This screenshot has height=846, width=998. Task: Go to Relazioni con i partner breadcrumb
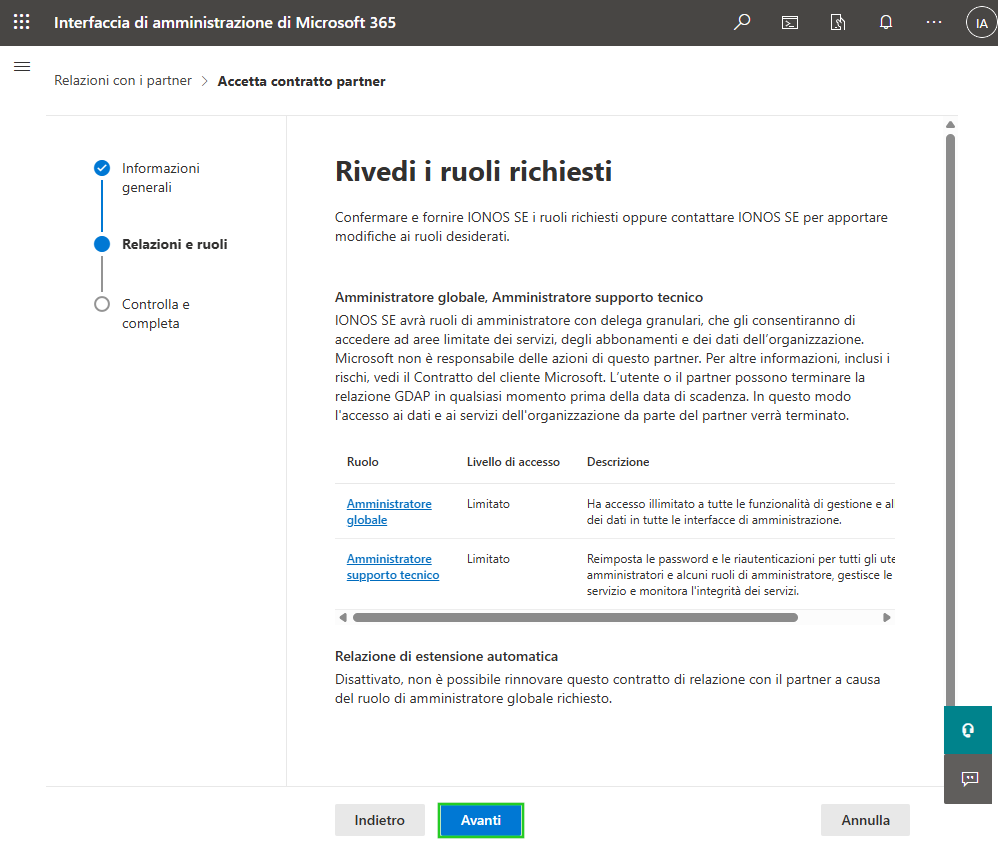[123, 81]
